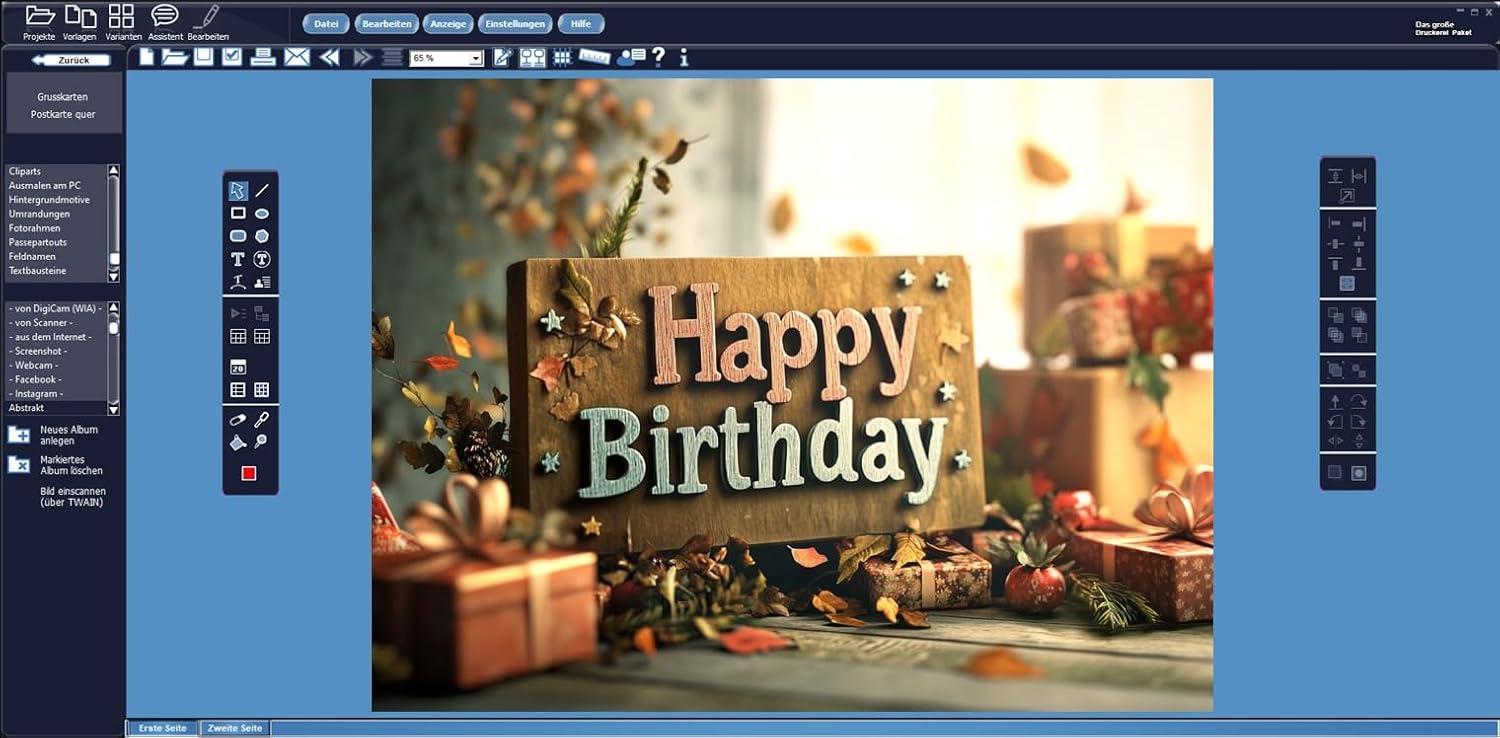Open the 65 % zoom dropdown
1500x738 pixels.
(x=476, y=58)
